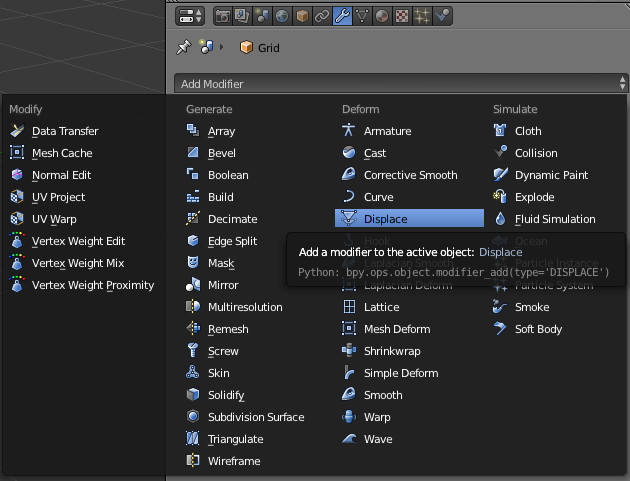Open the Material properties sphere tab
This screenshot has height=481, width=630.
point(382,16)
